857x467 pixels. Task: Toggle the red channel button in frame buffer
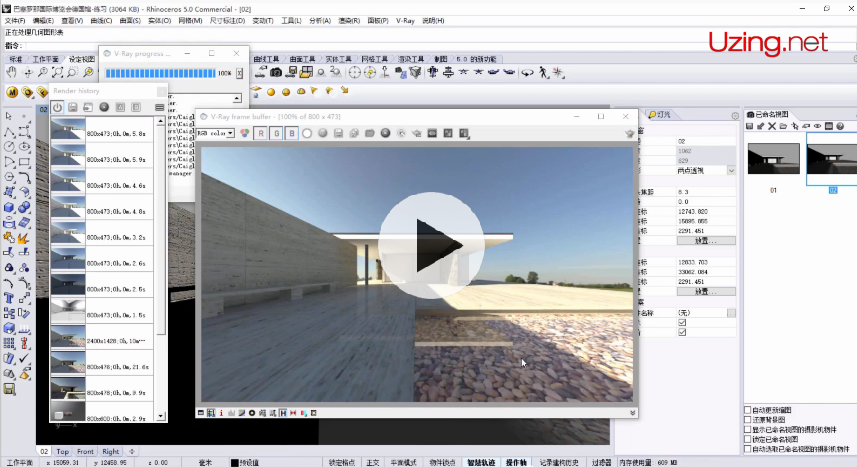261,133
